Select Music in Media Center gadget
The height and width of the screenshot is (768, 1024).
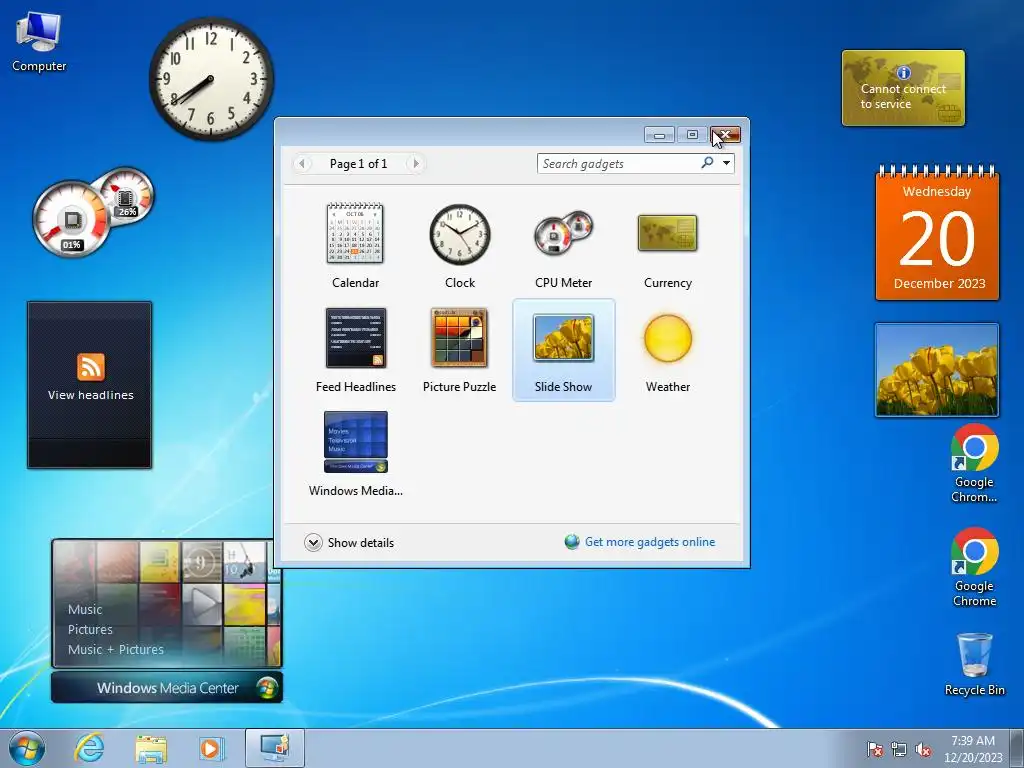(x=85, y=609)
